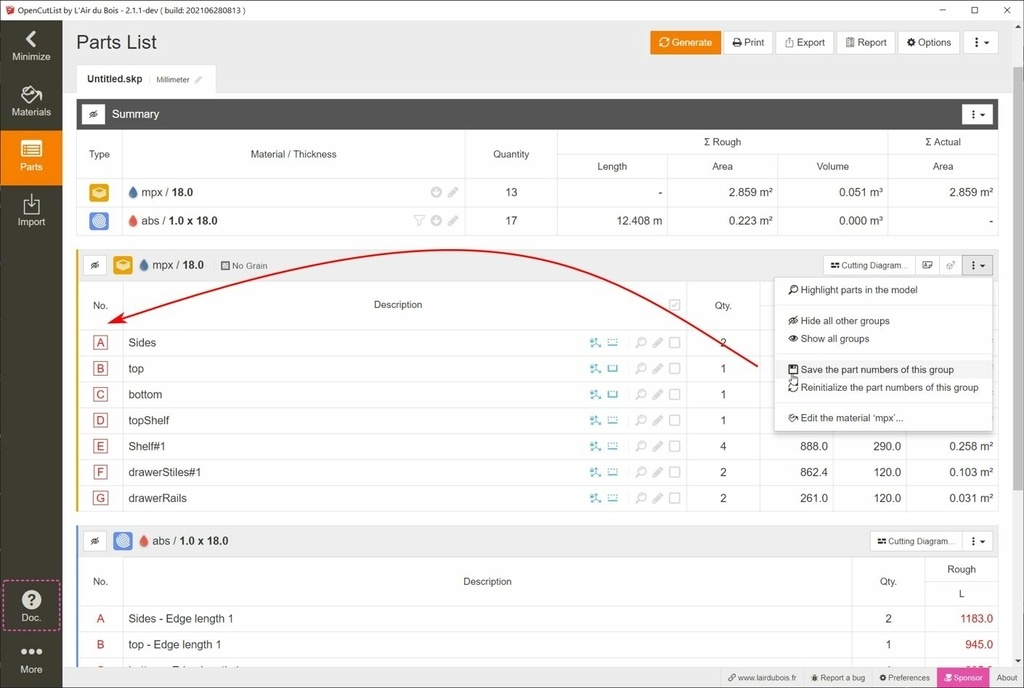Click the pink Sponsor button
This screenshot has width=1024, height=688.
963,678
